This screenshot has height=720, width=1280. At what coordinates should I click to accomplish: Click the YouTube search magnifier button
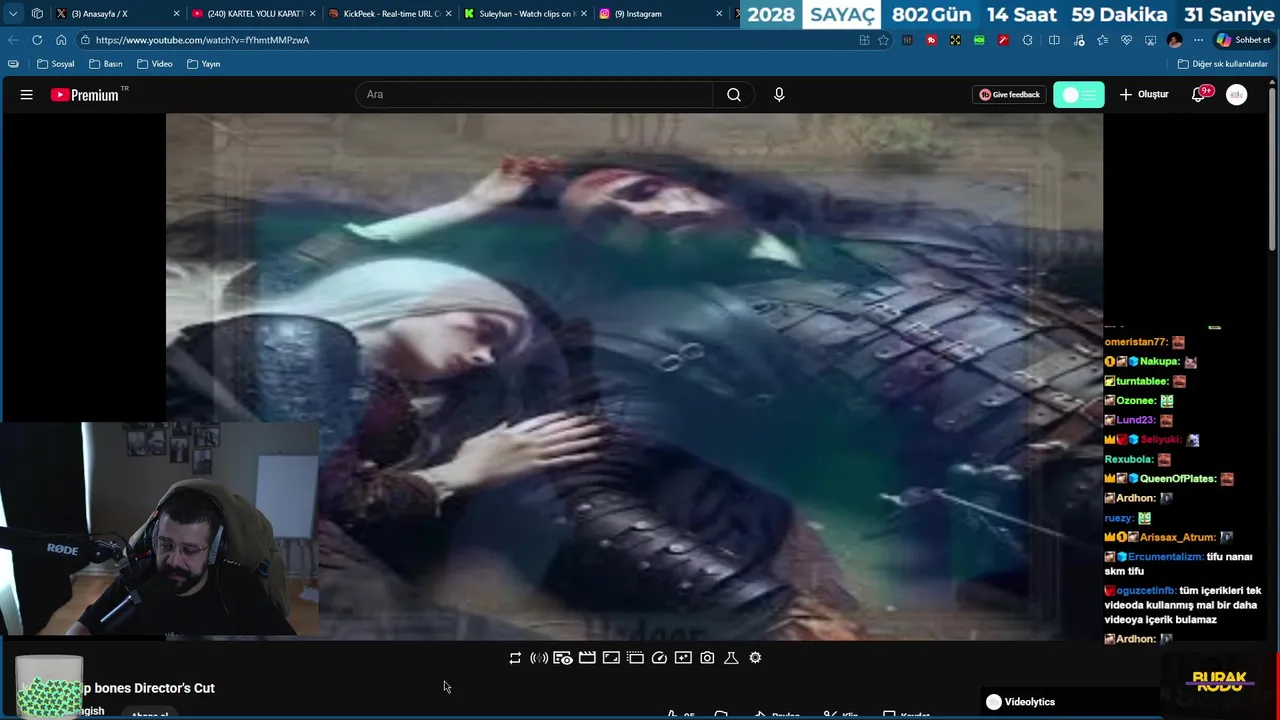pos(734,95)
